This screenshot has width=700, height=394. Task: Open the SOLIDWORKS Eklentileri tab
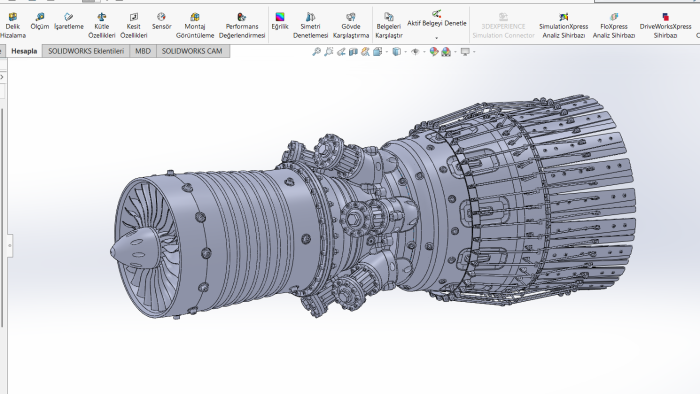(x=86, y=51)
